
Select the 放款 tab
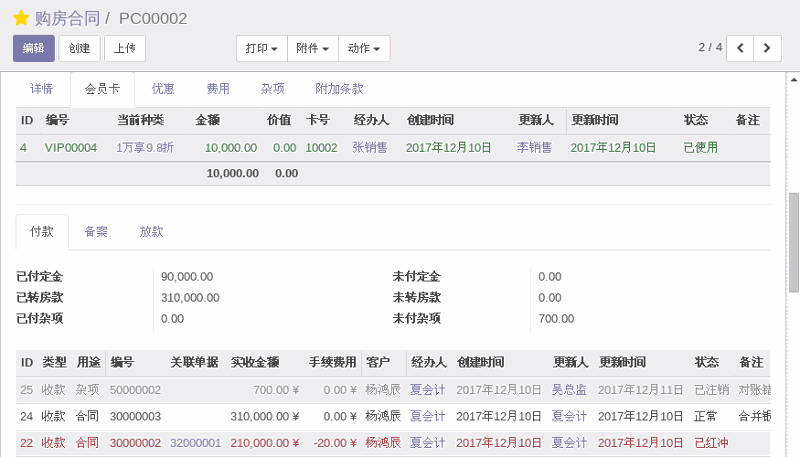[x=151, y=231]
